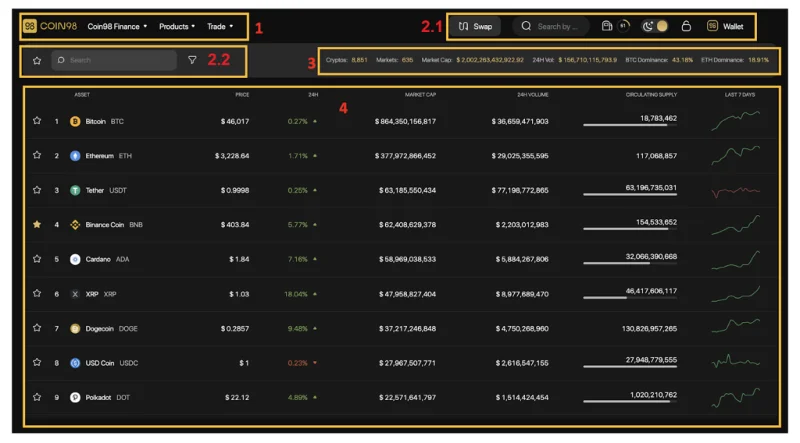Image resolution: width=800 pixels, height=443 pixels.
Task: Open the Wallet button
Action: (x=725, y=26)
